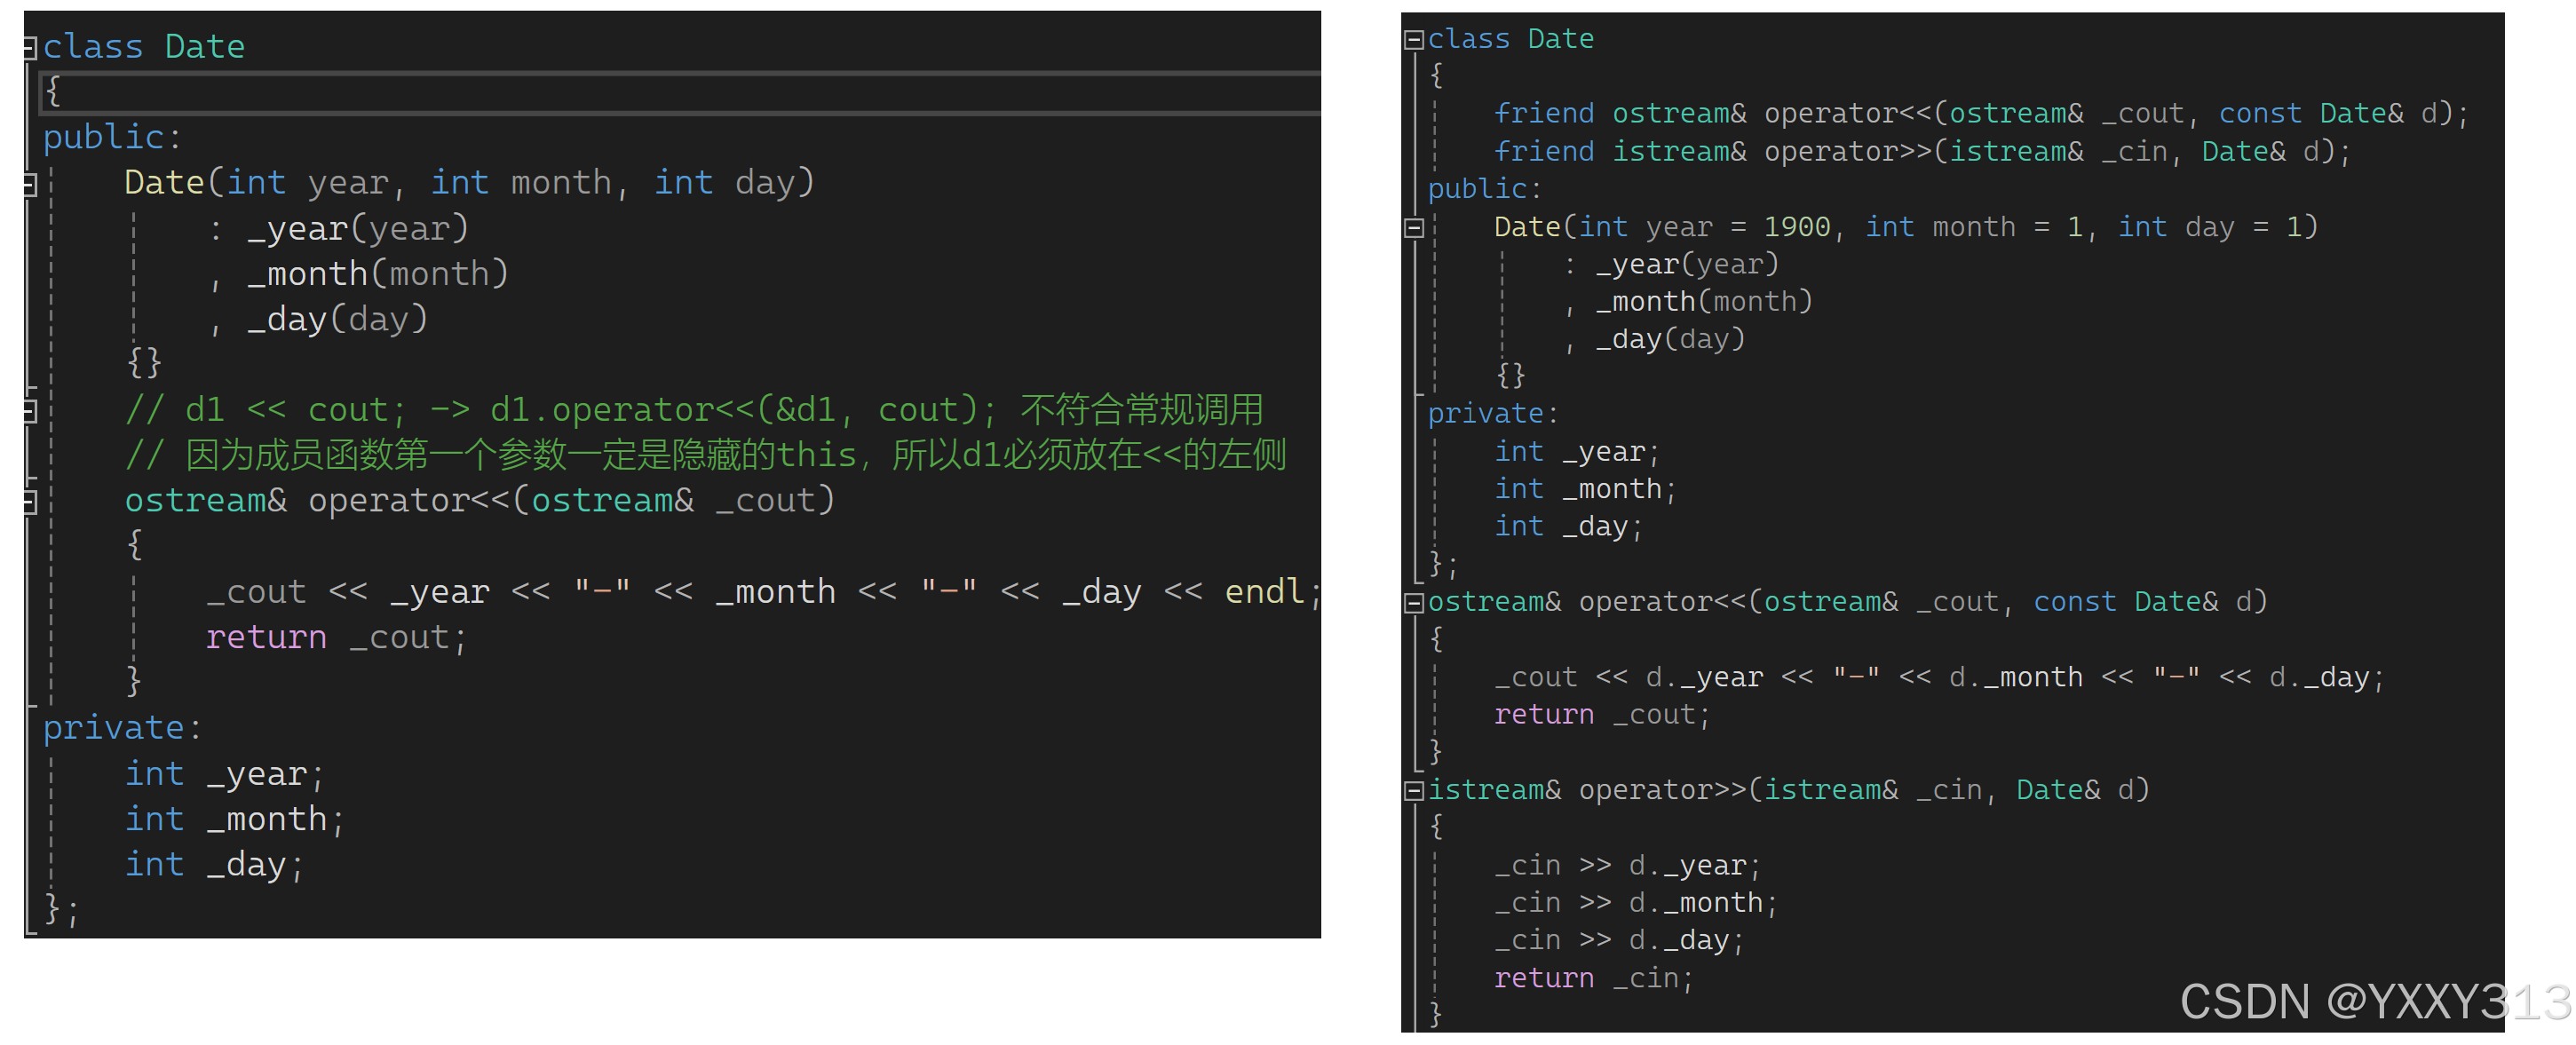Collapse class Date in left code panel
Screen dimensions: 2576x1045
pos(30,47)
